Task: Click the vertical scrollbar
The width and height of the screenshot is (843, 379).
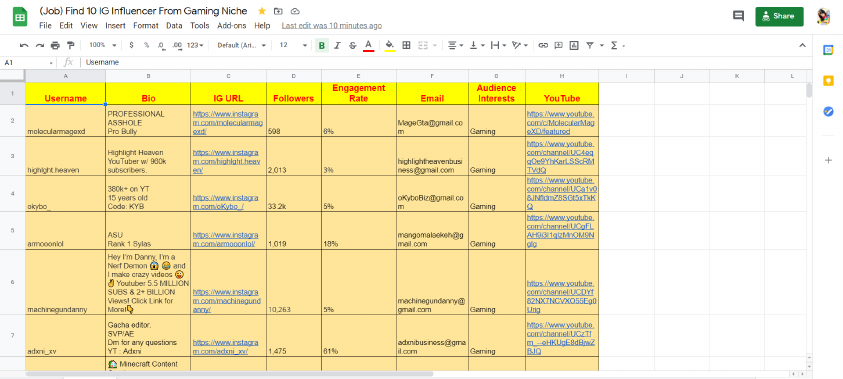Action: (x=809, y=90)
